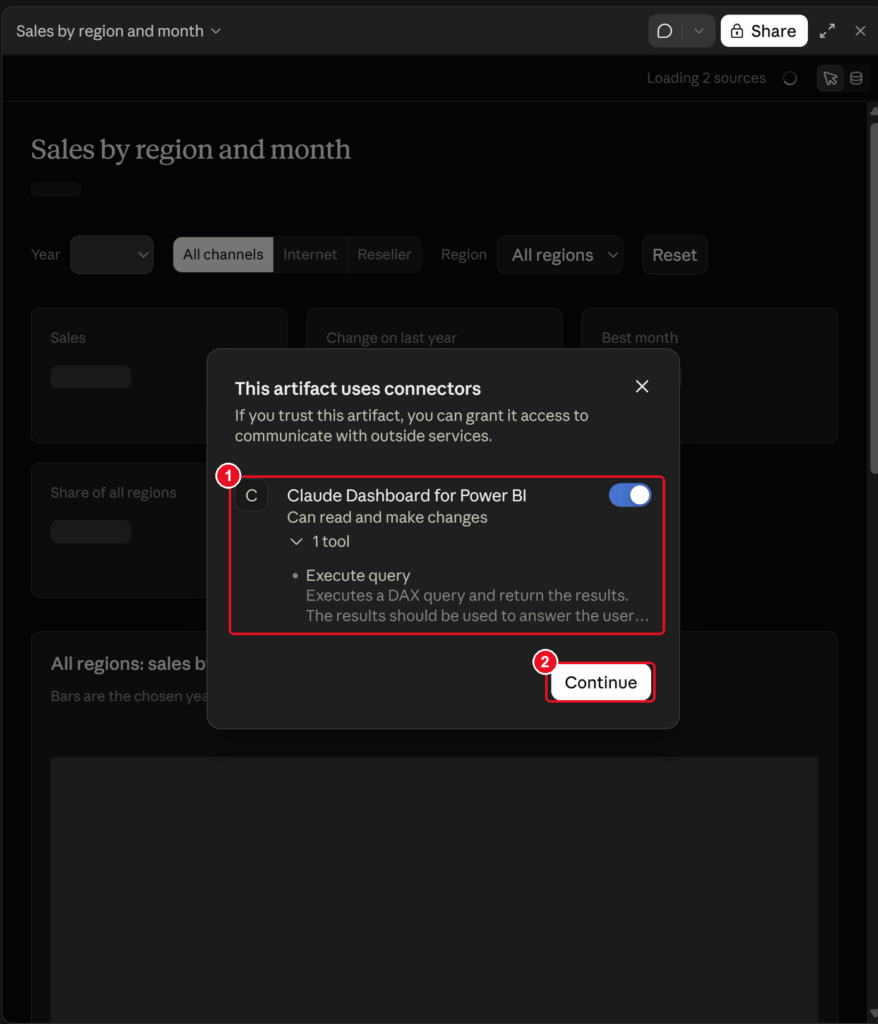This screenshot has height=1024, width=878.
Task: Click 'Can read and make changes' text
Action: [387, 517]
